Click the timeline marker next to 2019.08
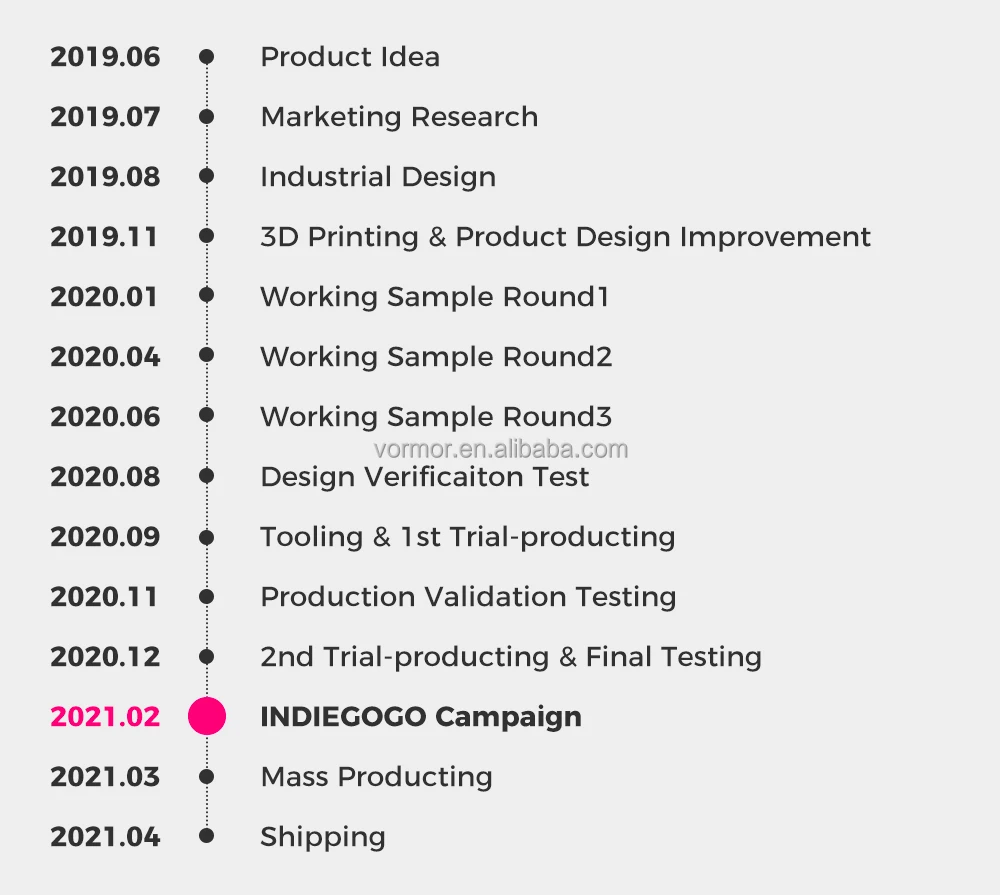This screenshot has width=1000, height=895. [207, 177]
